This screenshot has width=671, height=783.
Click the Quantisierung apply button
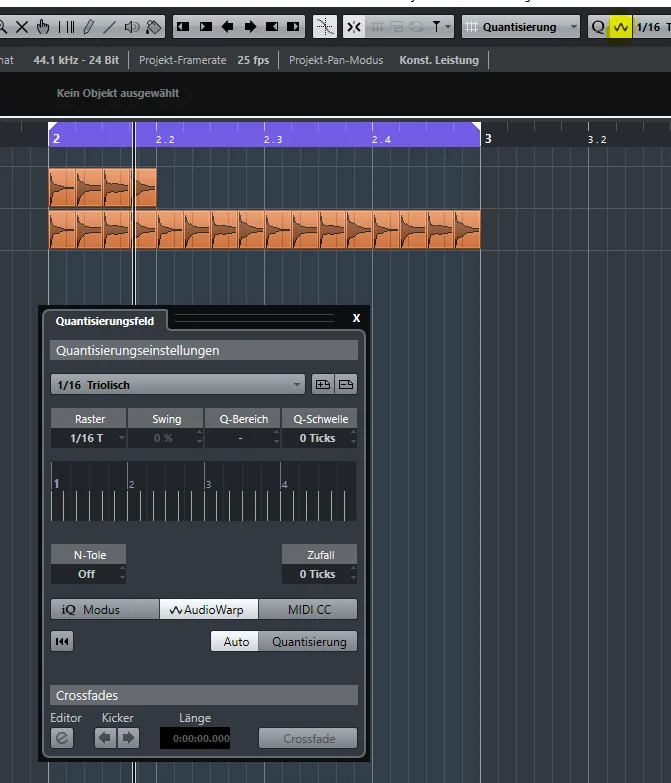pos(308,641)
